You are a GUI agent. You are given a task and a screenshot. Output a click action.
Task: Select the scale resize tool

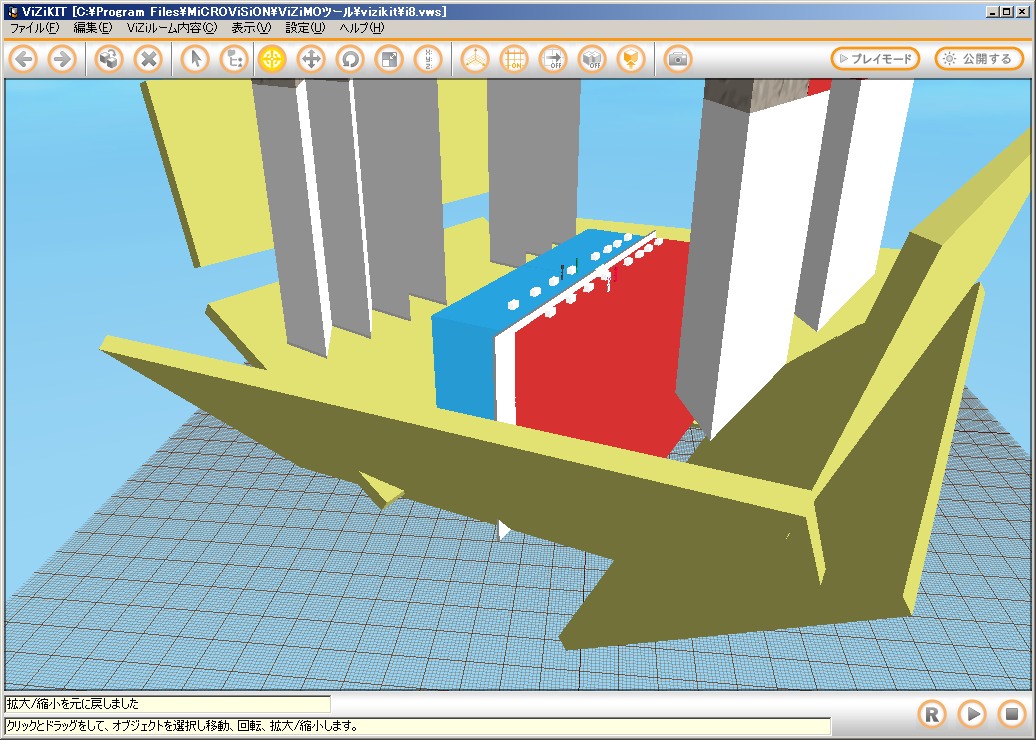[x=389, y=59]
